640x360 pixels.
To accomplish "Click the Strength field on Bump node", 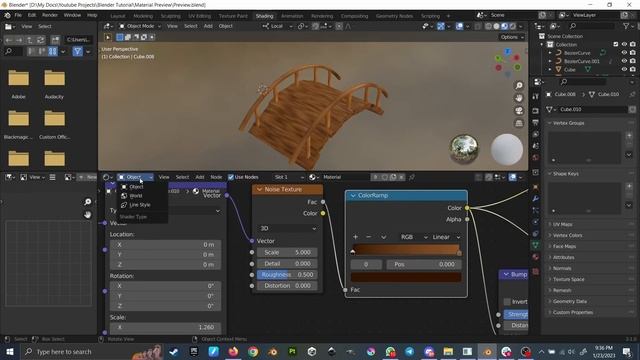I will coord(516,314).
